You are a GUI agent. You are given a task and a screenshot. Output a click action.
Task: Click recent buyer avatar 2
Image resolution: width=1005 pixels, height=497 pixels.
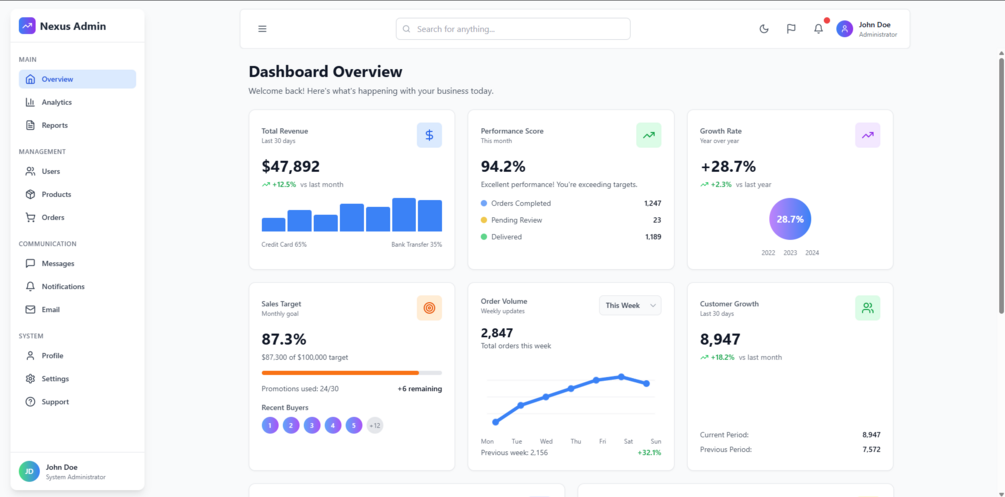point(291,425)
